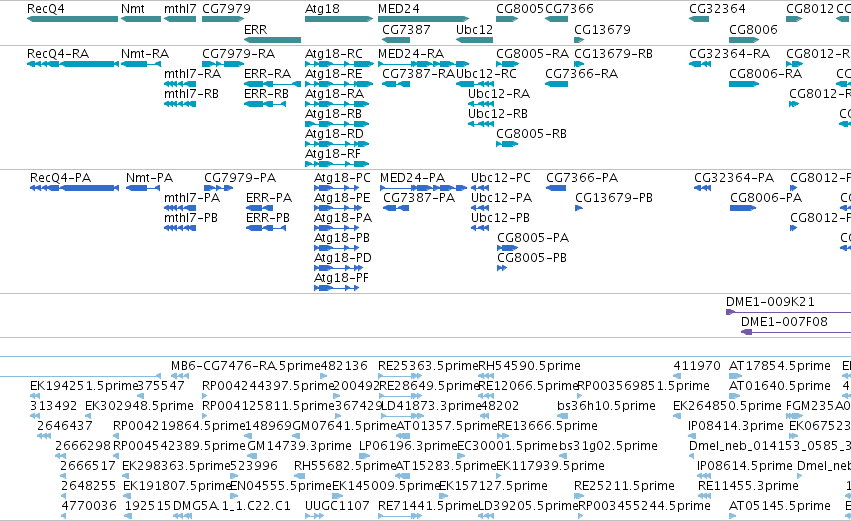Select the Atg18-RD transcript label
This screenshot has width=851, height=521.
334,134
